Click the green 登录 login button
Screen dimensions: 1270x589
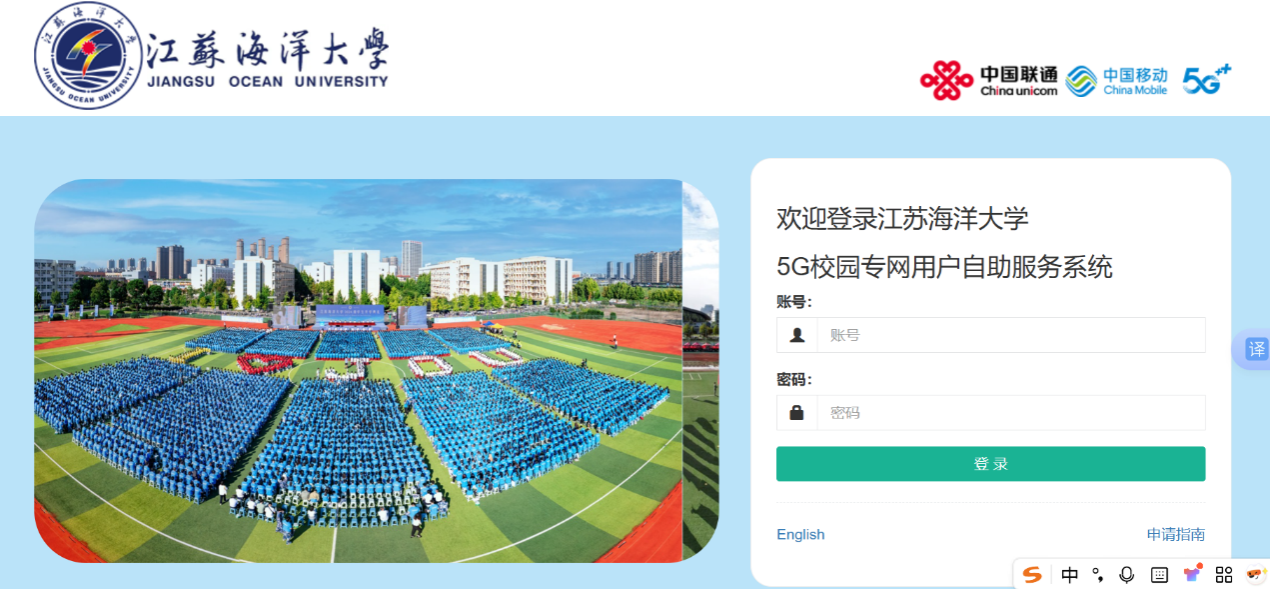pyautogui.click(x=991, y=464)
